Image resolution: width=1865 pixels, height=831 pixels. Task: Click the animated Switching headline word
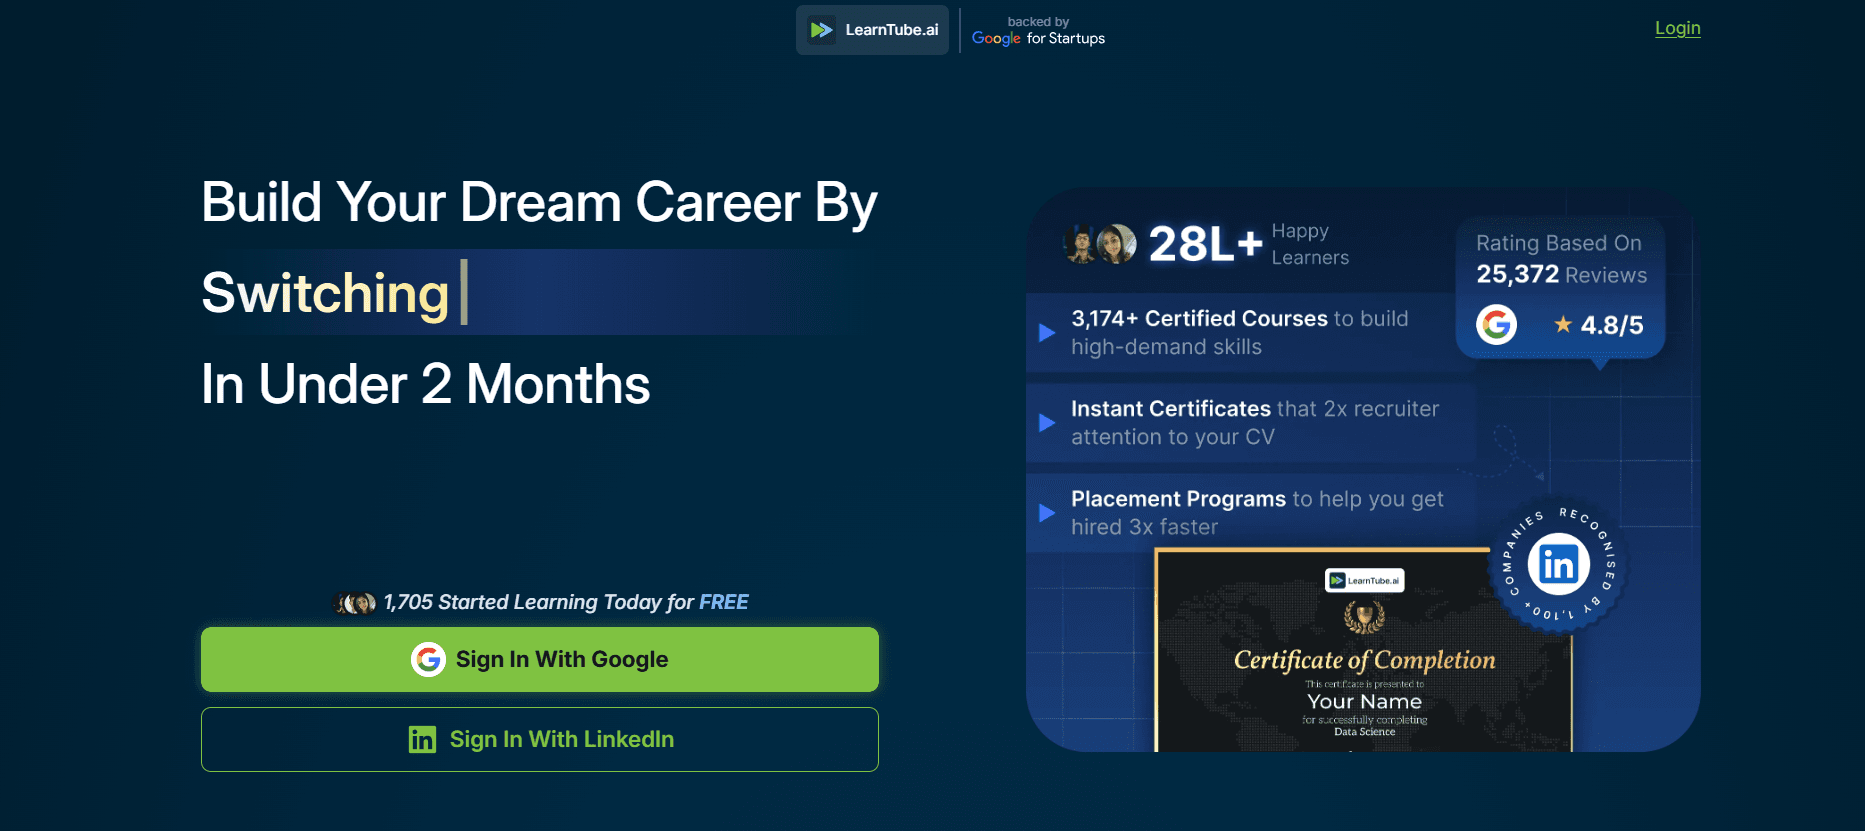pos(325,293)
